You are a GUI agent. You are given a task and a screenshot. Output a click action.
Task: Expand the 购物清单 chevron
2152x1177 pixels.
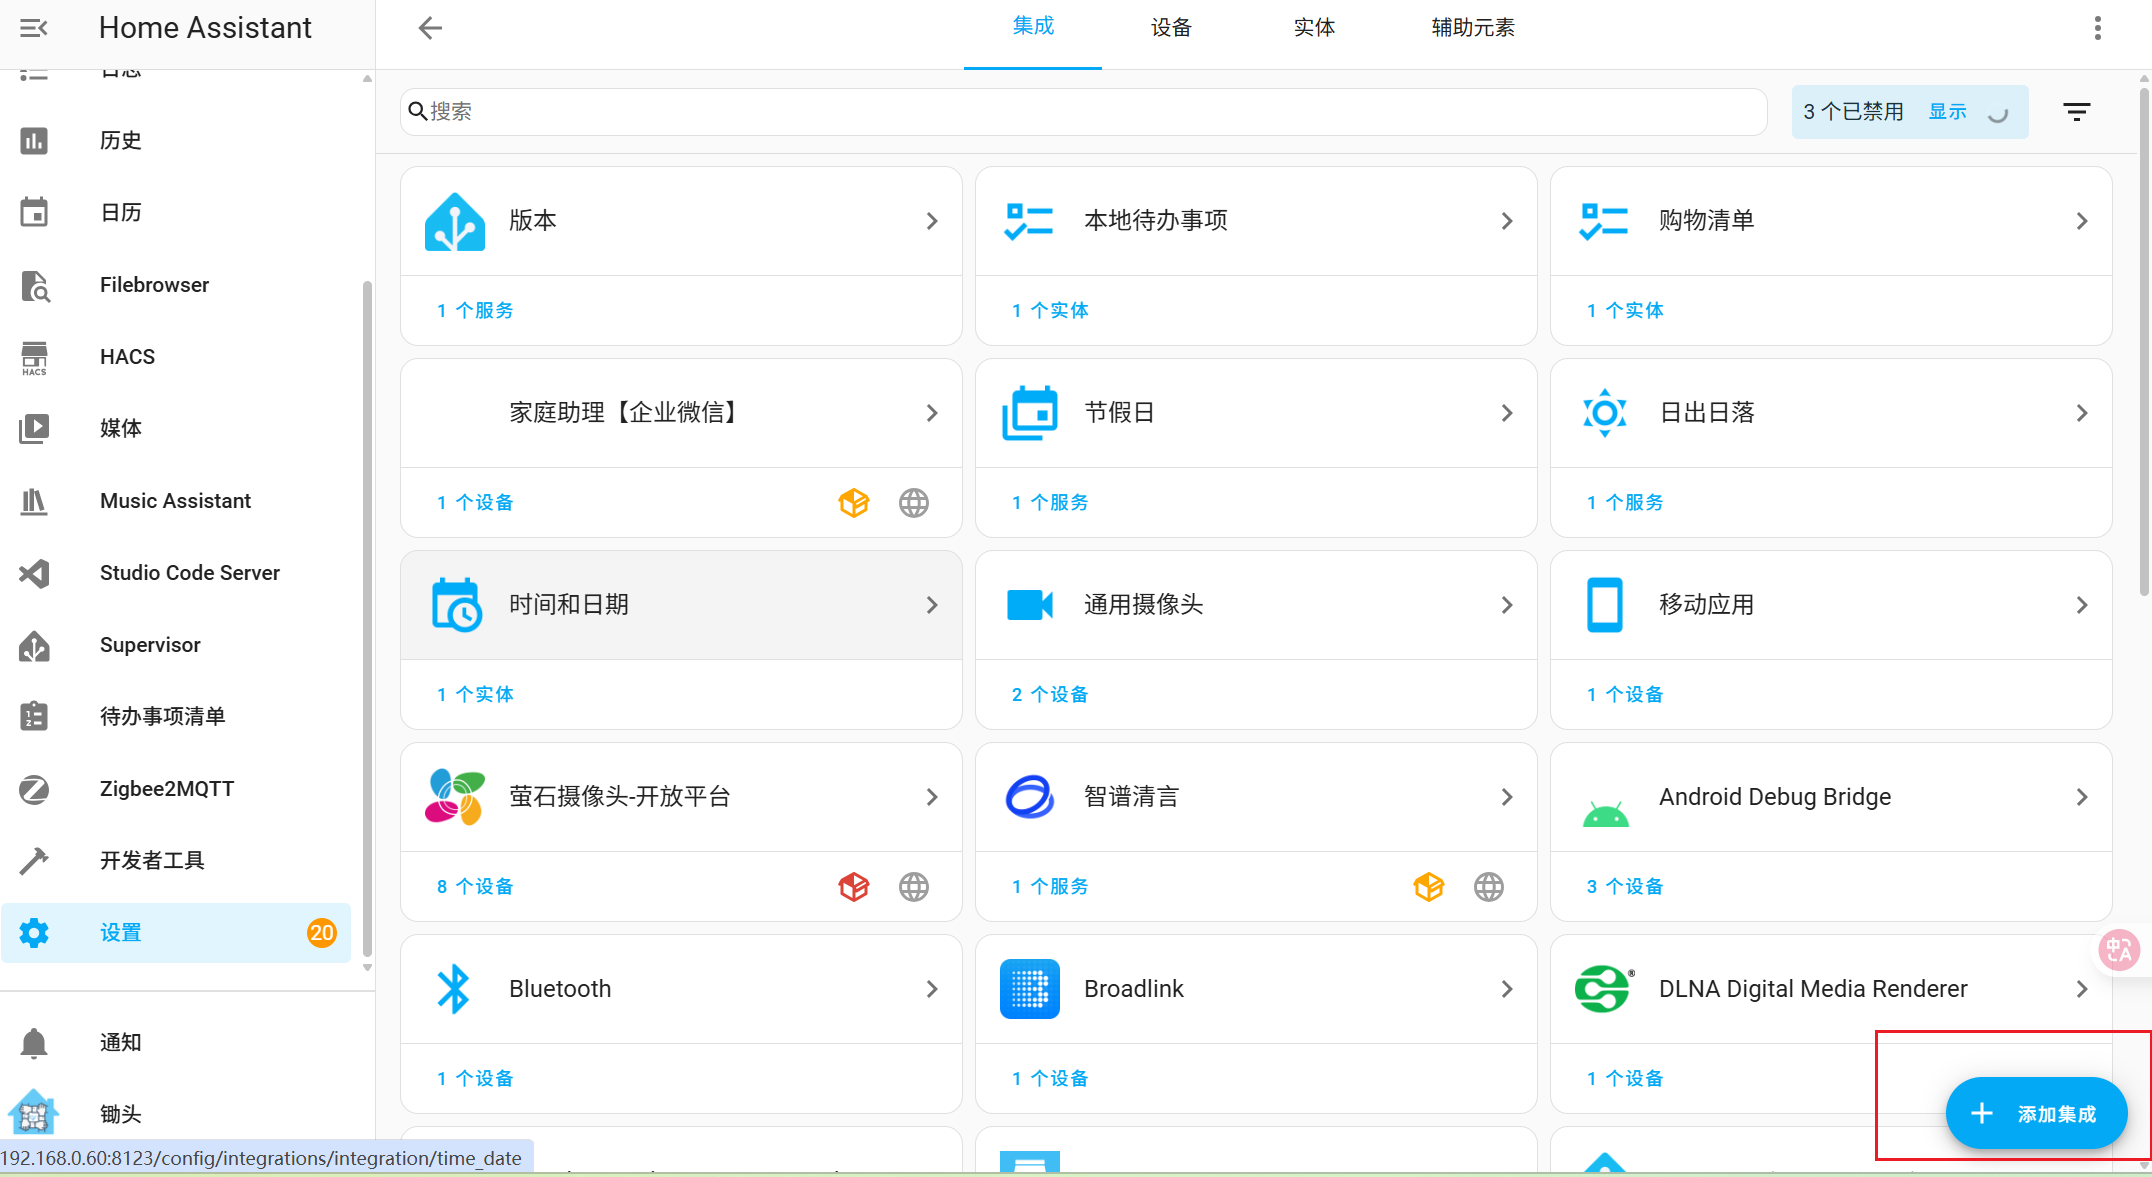pyautogui.click(x=2082, y=221)
